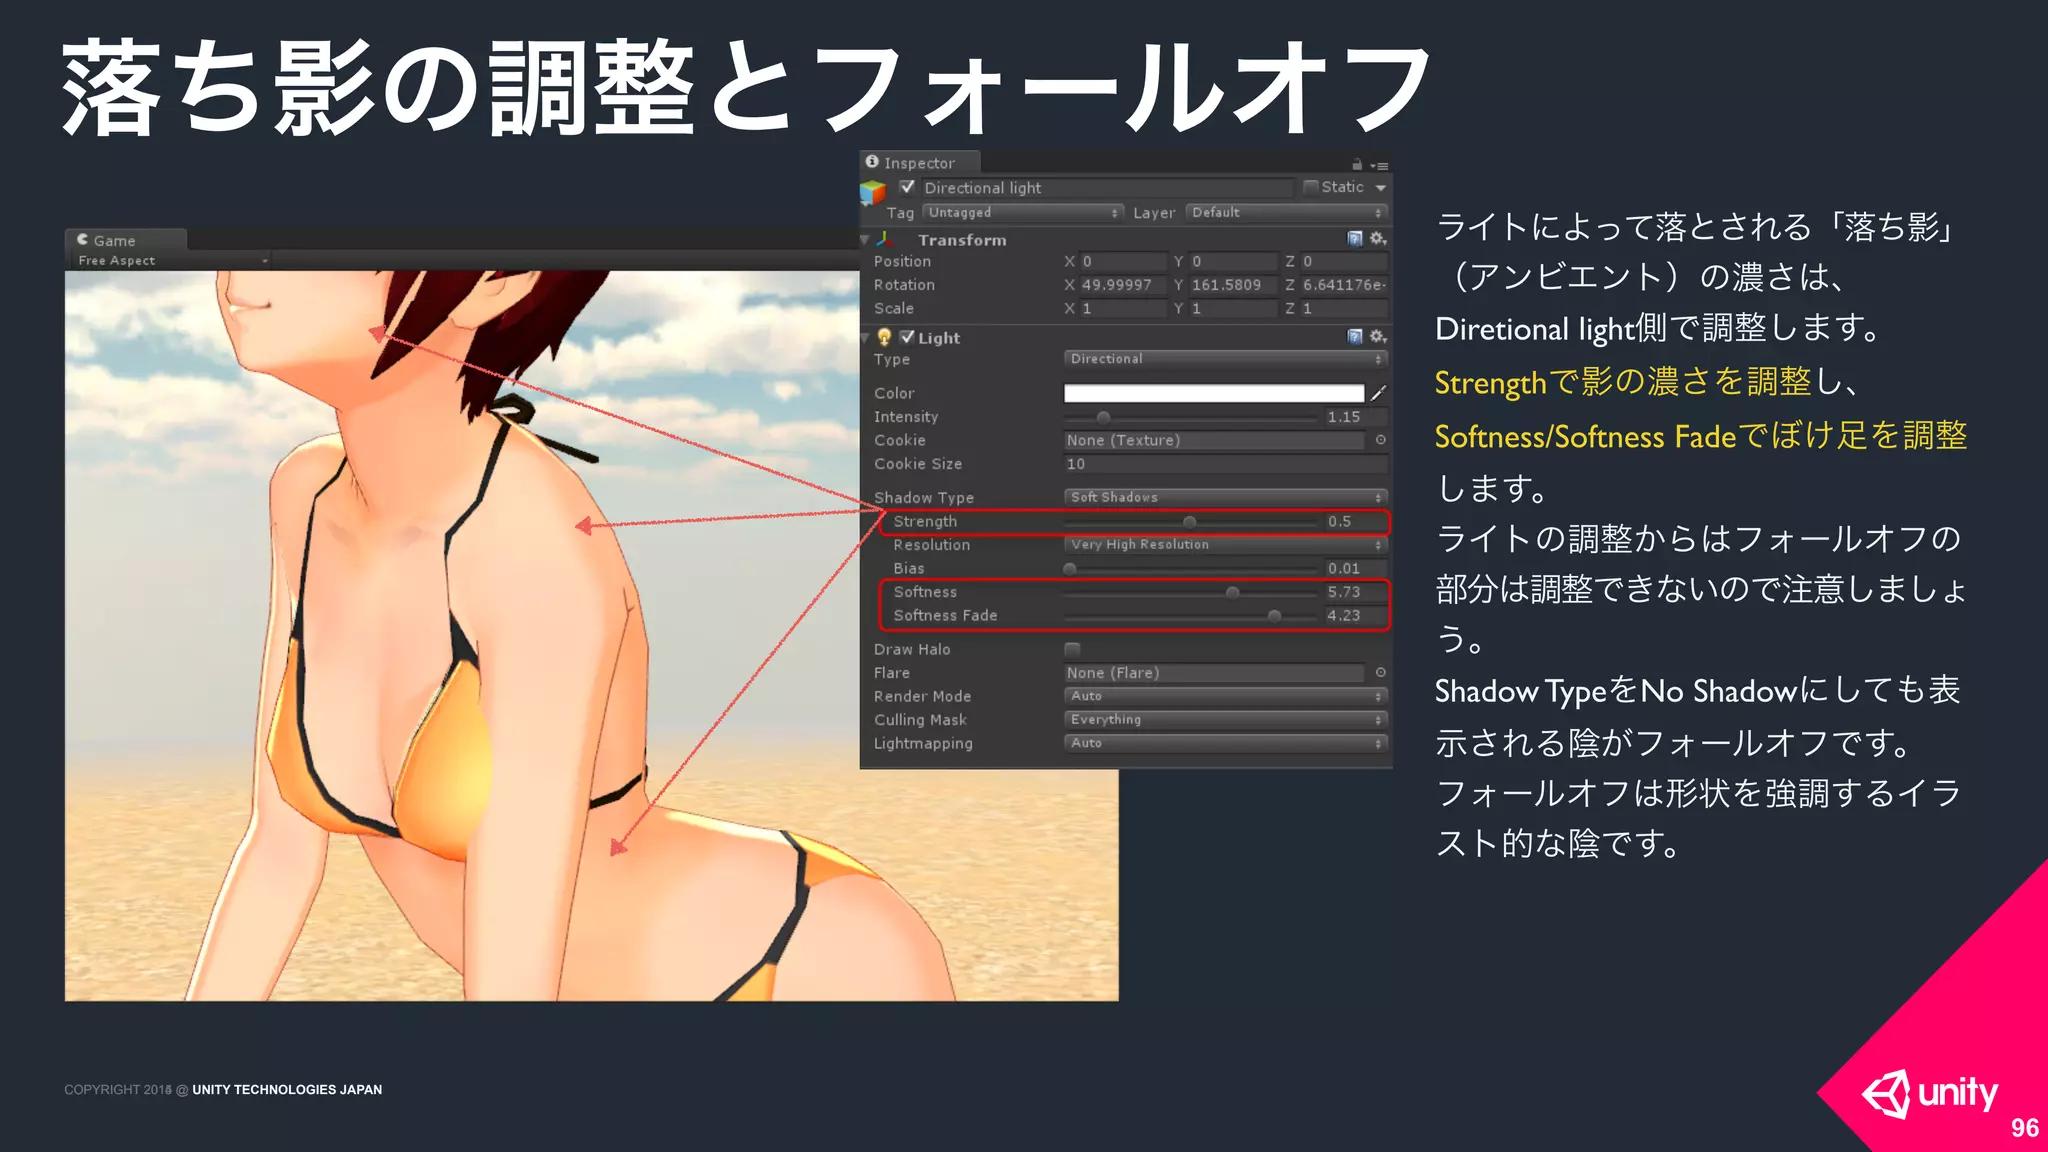
Task: Click the Shadow Type label
Action: [924, 498]
